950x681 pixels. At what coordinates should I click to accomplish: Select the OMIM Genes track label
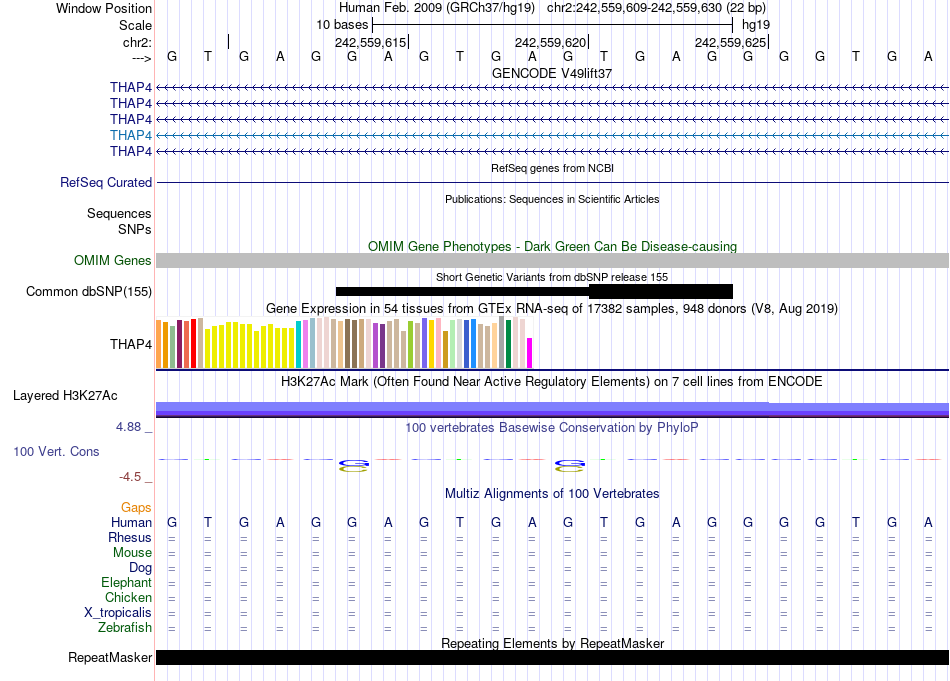point(113,261)
